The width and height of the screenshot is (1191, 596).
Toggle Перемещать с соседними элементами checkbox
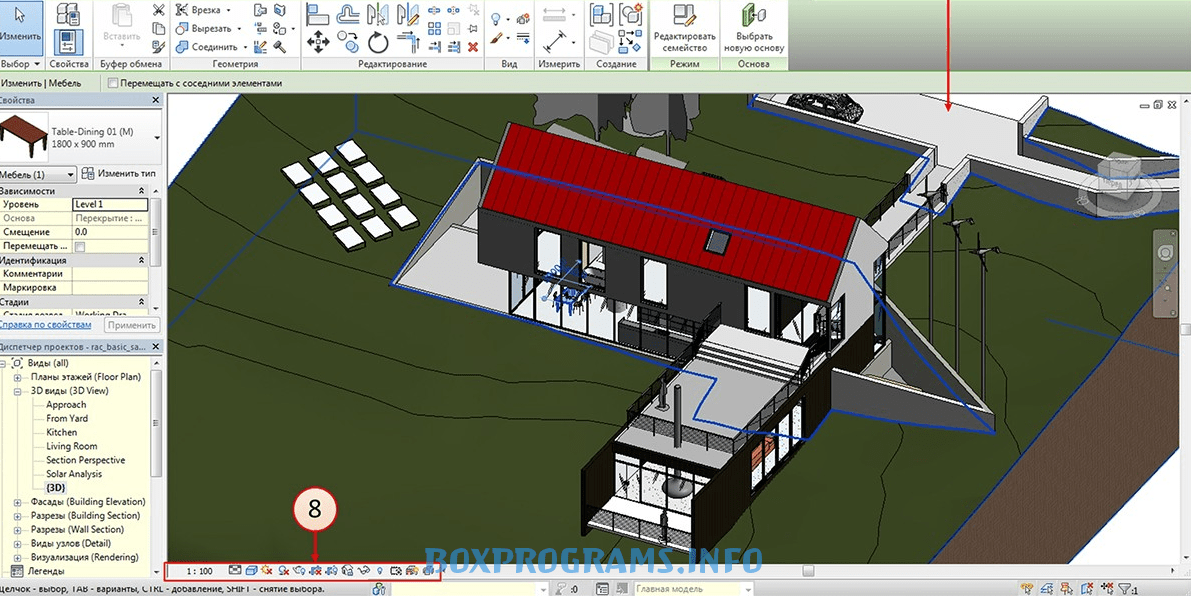[x=113, y=83]
